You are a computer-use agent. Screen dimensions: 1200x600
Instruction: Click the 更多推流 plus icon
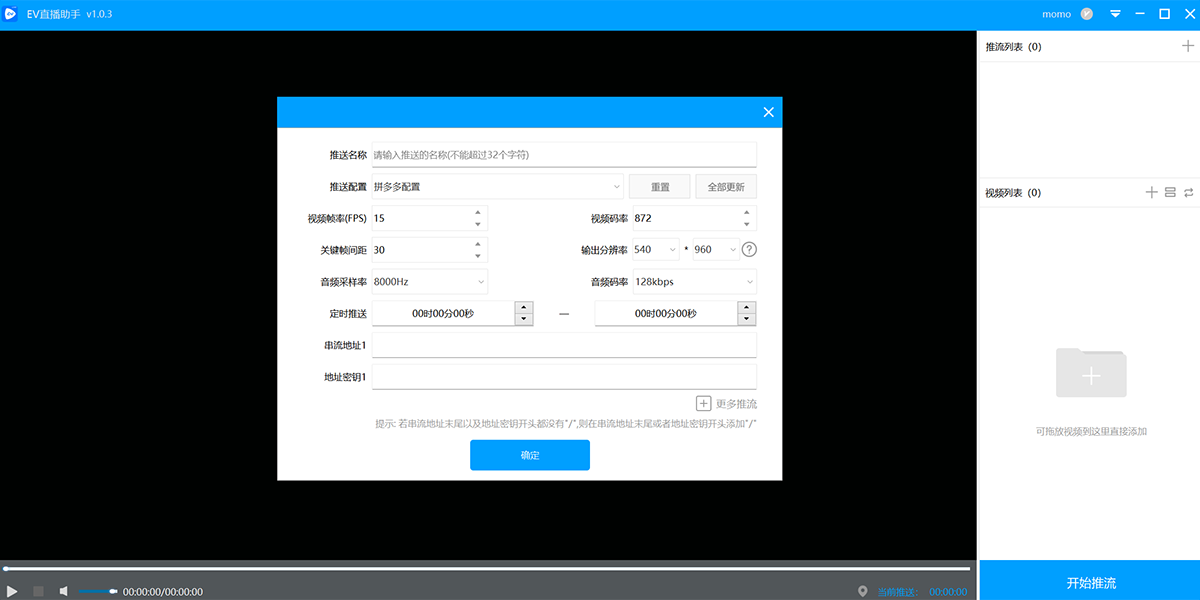[x=704, y=403]
